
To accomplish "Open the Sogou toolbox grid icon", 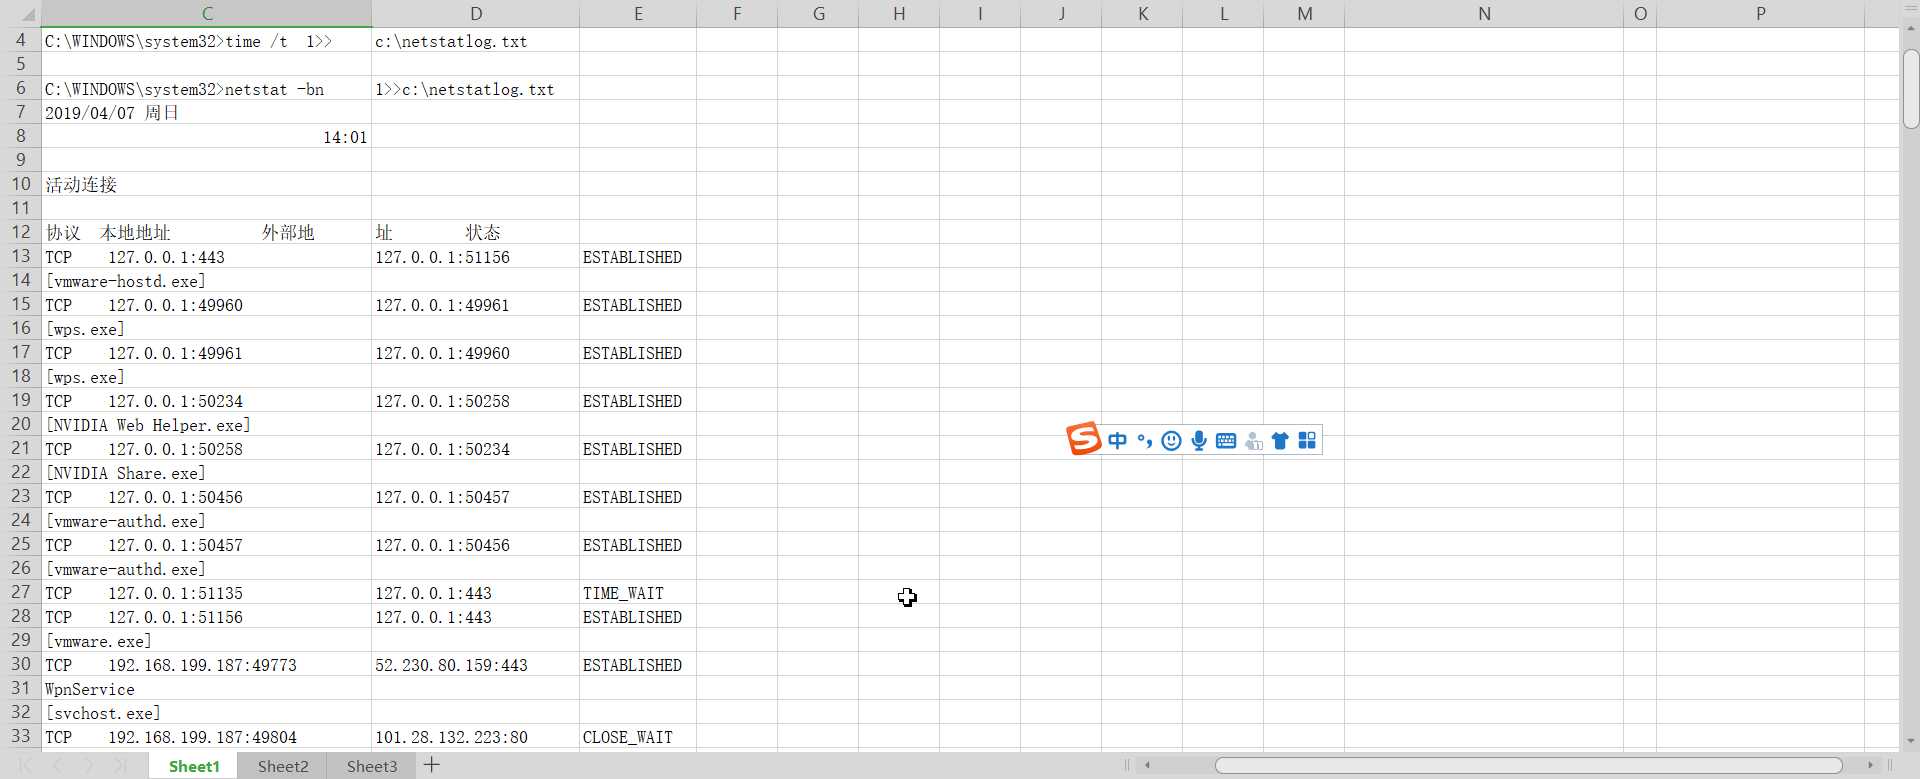I will click(x=1307, y=441).
